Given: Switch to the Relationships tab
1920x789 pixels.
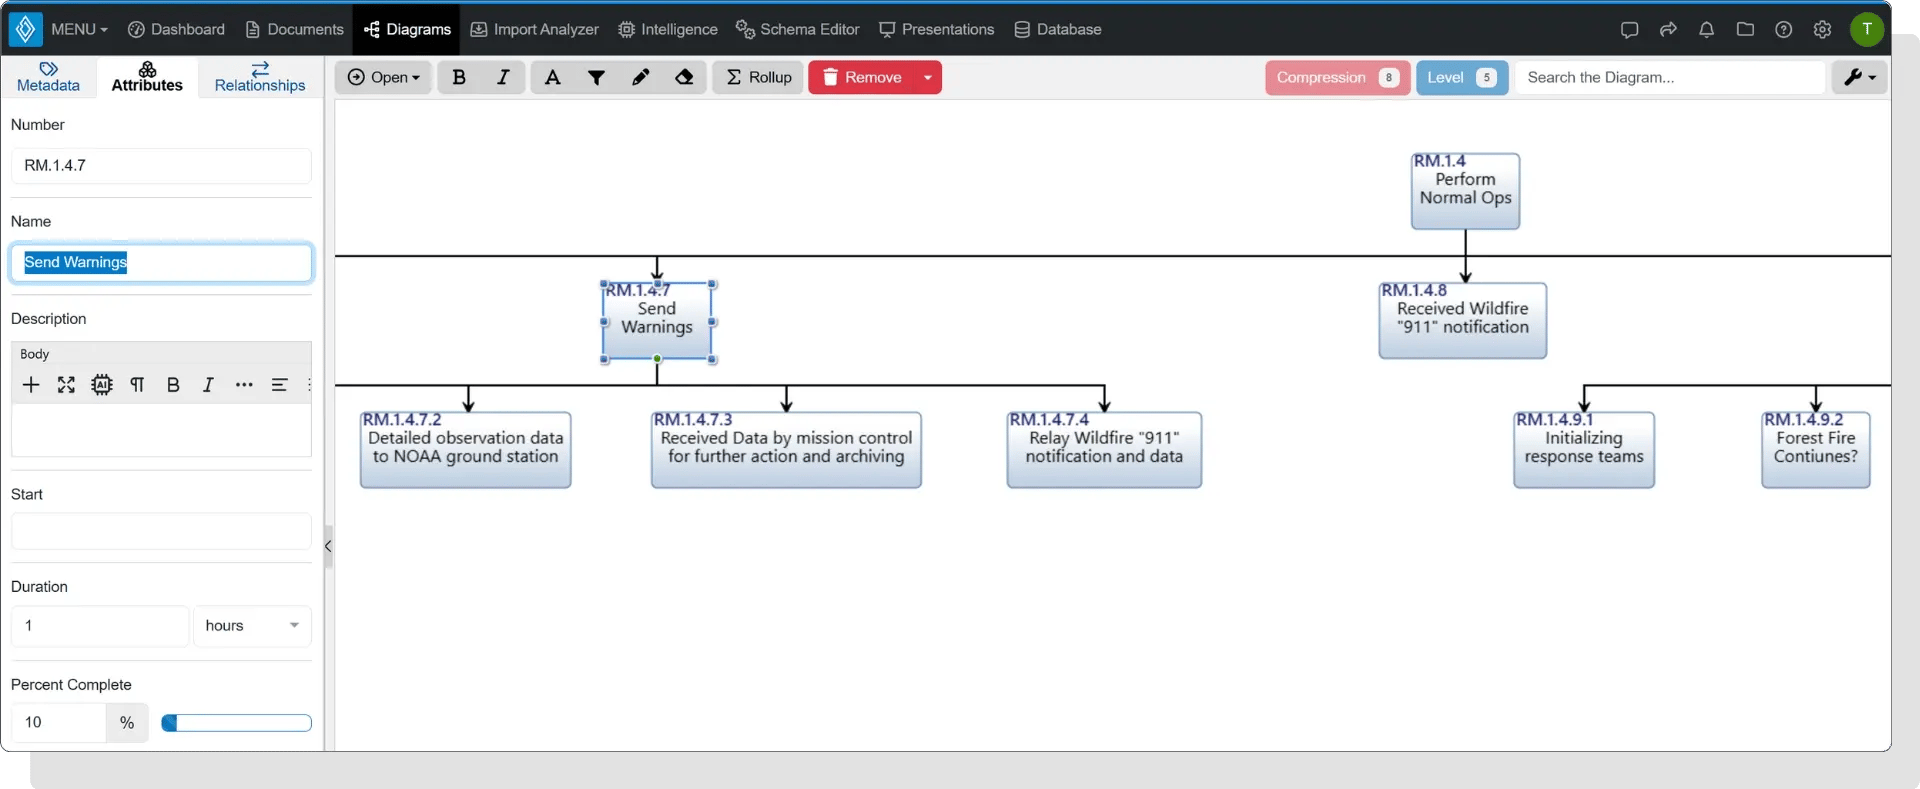Looking at the screenshot, I should tap(260, 77).
